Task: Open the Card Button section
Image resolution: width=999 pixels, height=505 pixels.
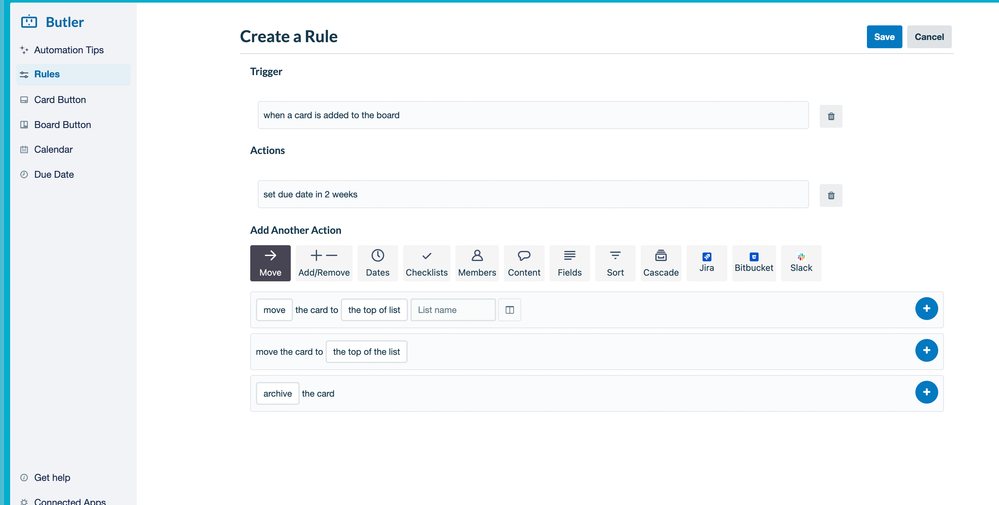Action: [60, 99]
